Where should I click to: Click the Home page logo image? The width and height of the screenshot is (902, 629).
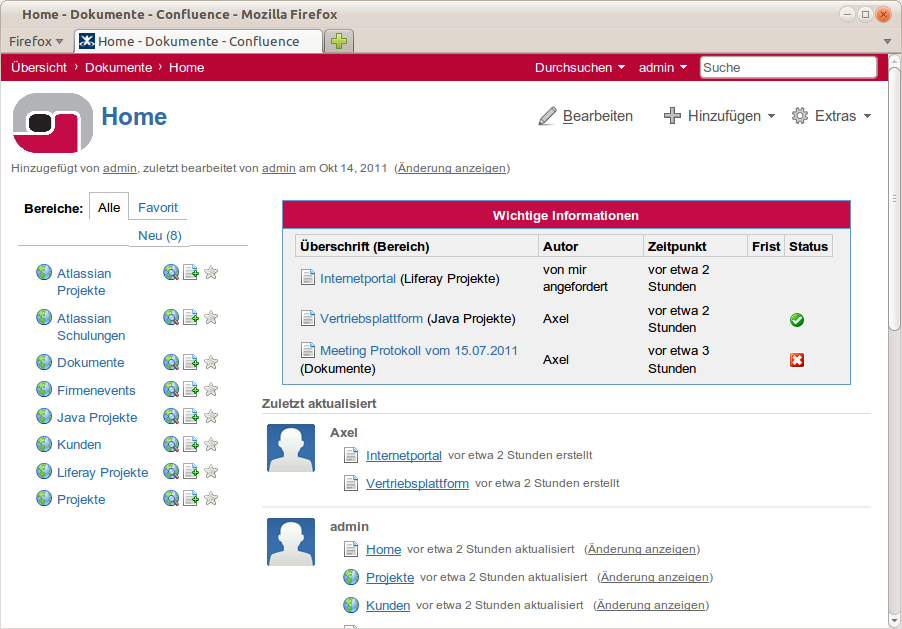pos(53,122)
